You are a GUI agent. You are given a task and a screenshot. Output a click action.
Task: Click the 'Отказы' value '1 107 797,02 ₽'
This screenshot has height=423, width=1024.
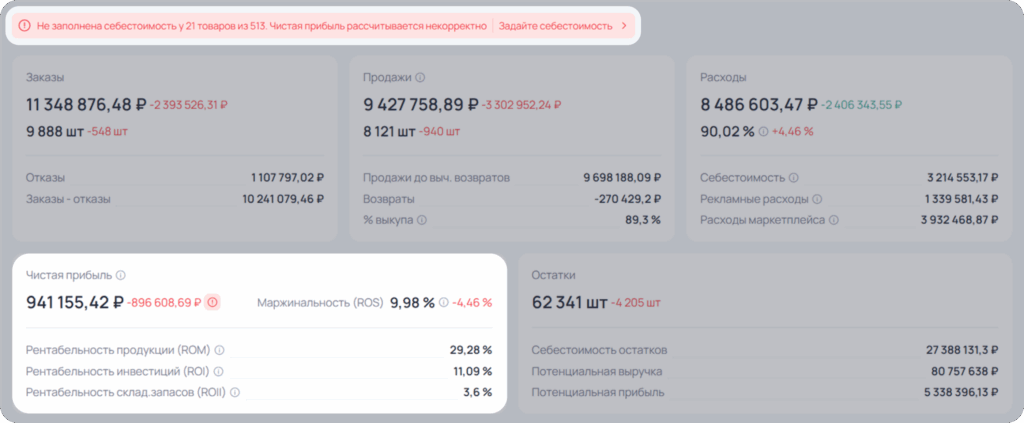(287, 178)
